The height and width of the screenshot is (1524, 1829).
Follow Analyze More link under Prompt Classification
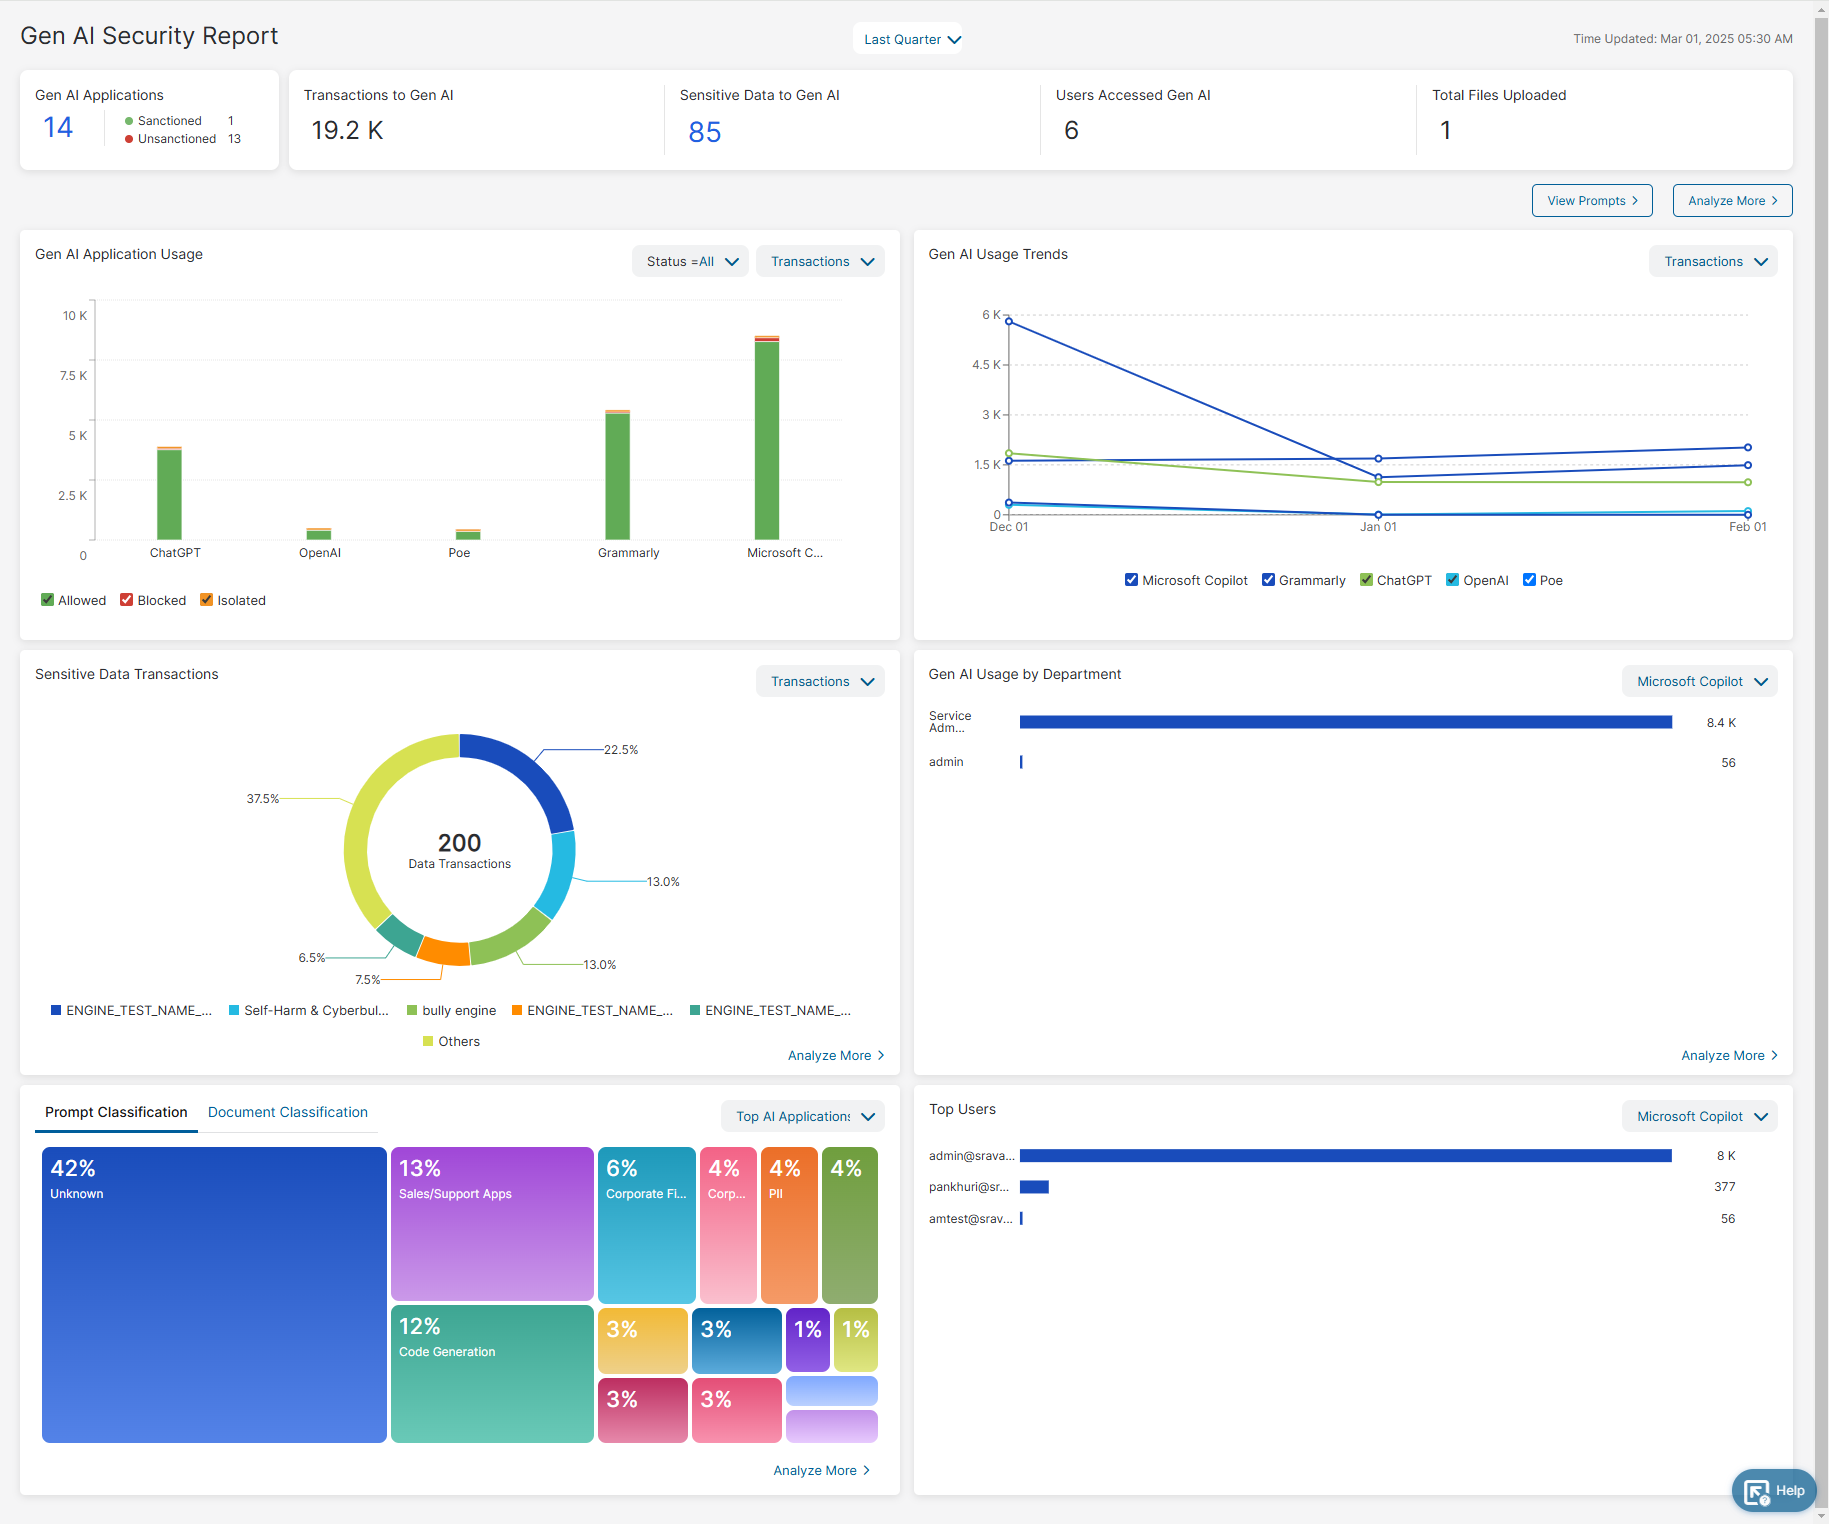coord(822,1470)
